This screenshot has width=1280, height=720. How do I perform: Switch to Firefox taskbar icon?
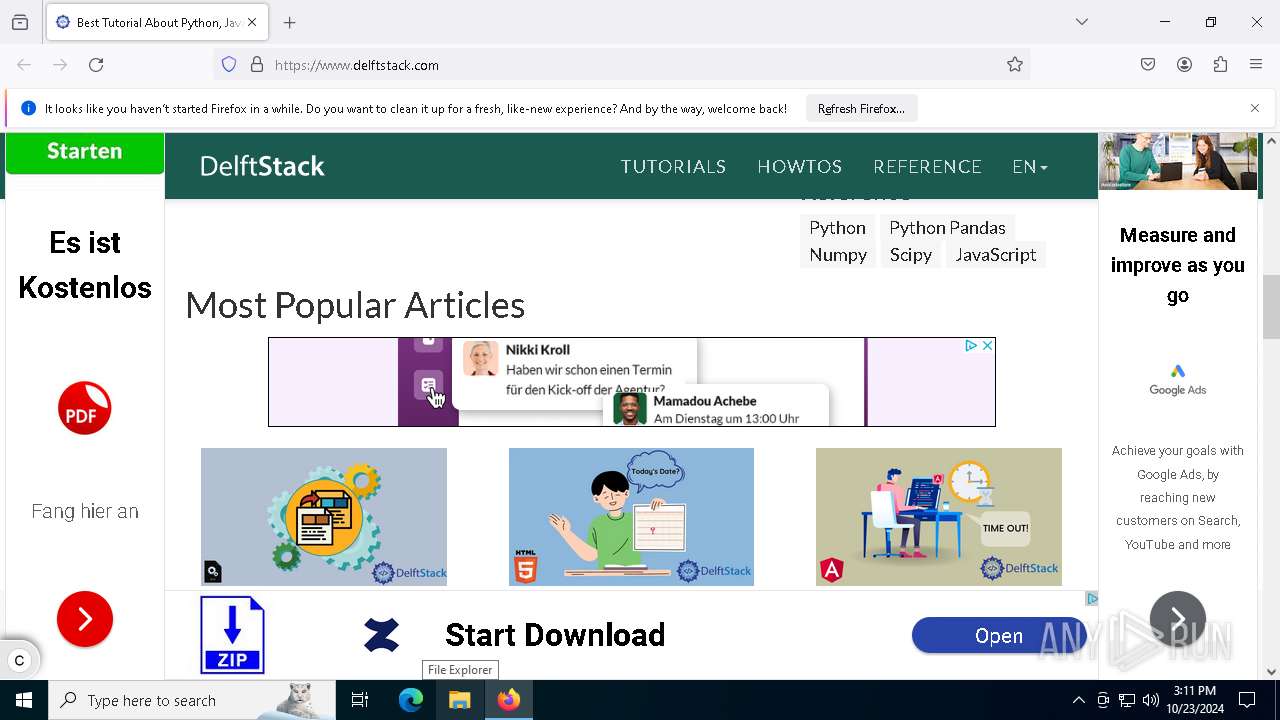tap(509, 700)
